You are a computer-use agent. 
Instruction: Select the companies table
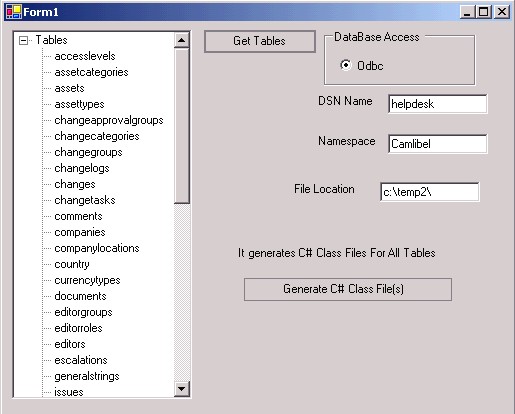[80, 232]
